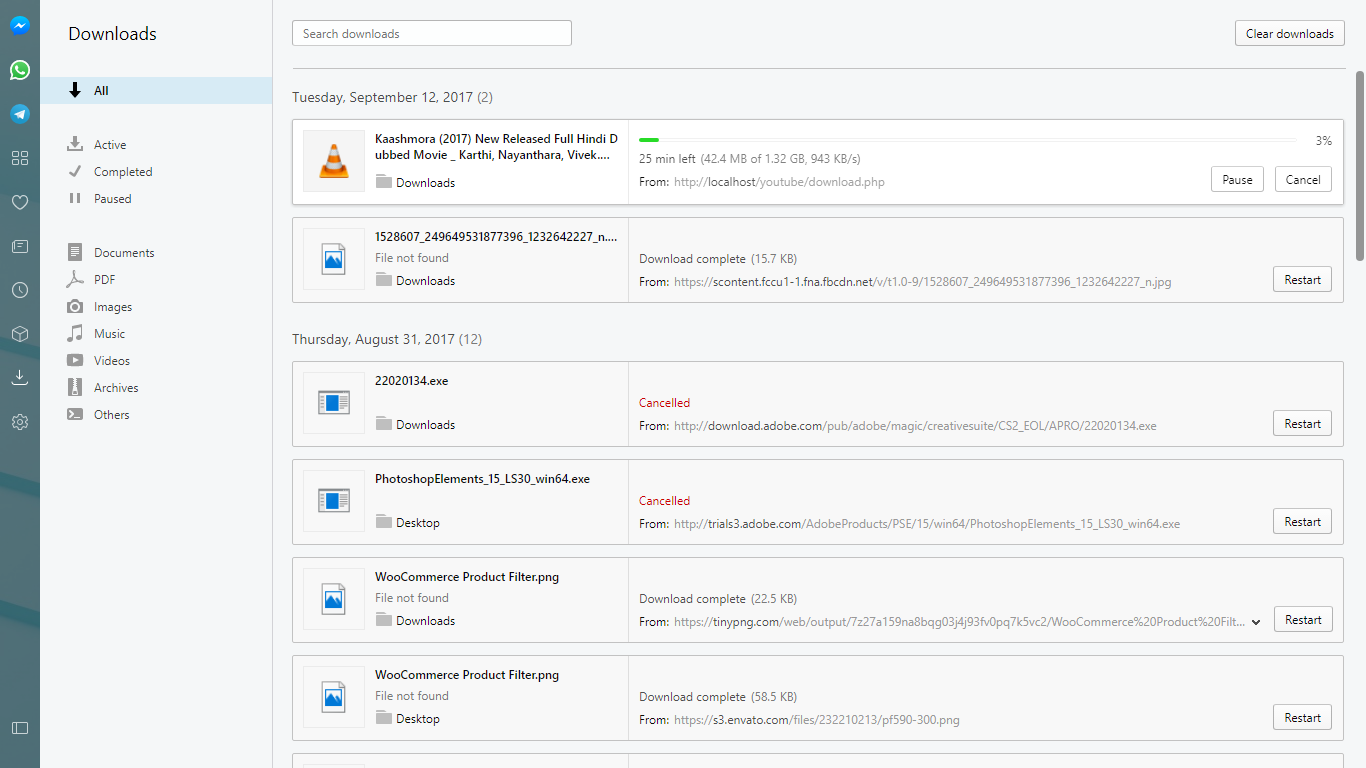Screen dimensions: 1366x768
Task: Cancel the Kaashmora movie download
Action: pos(1303,180)
